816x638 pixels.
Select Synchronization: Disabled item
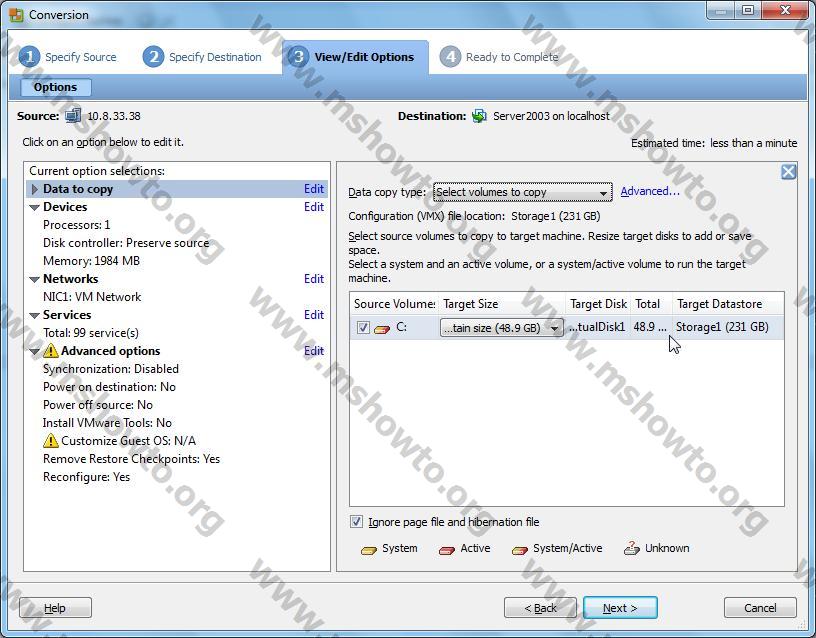pos(111,369)
